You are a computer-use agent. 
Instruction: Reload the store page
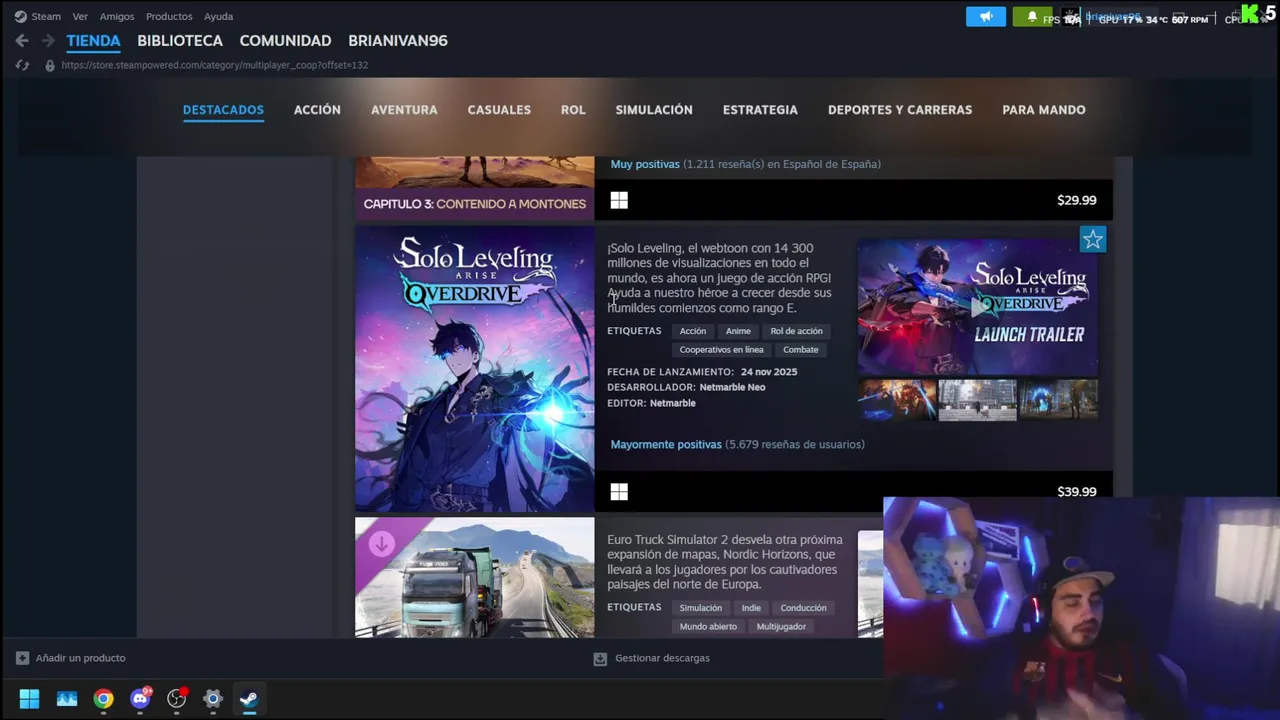click(x=22, y=65)
